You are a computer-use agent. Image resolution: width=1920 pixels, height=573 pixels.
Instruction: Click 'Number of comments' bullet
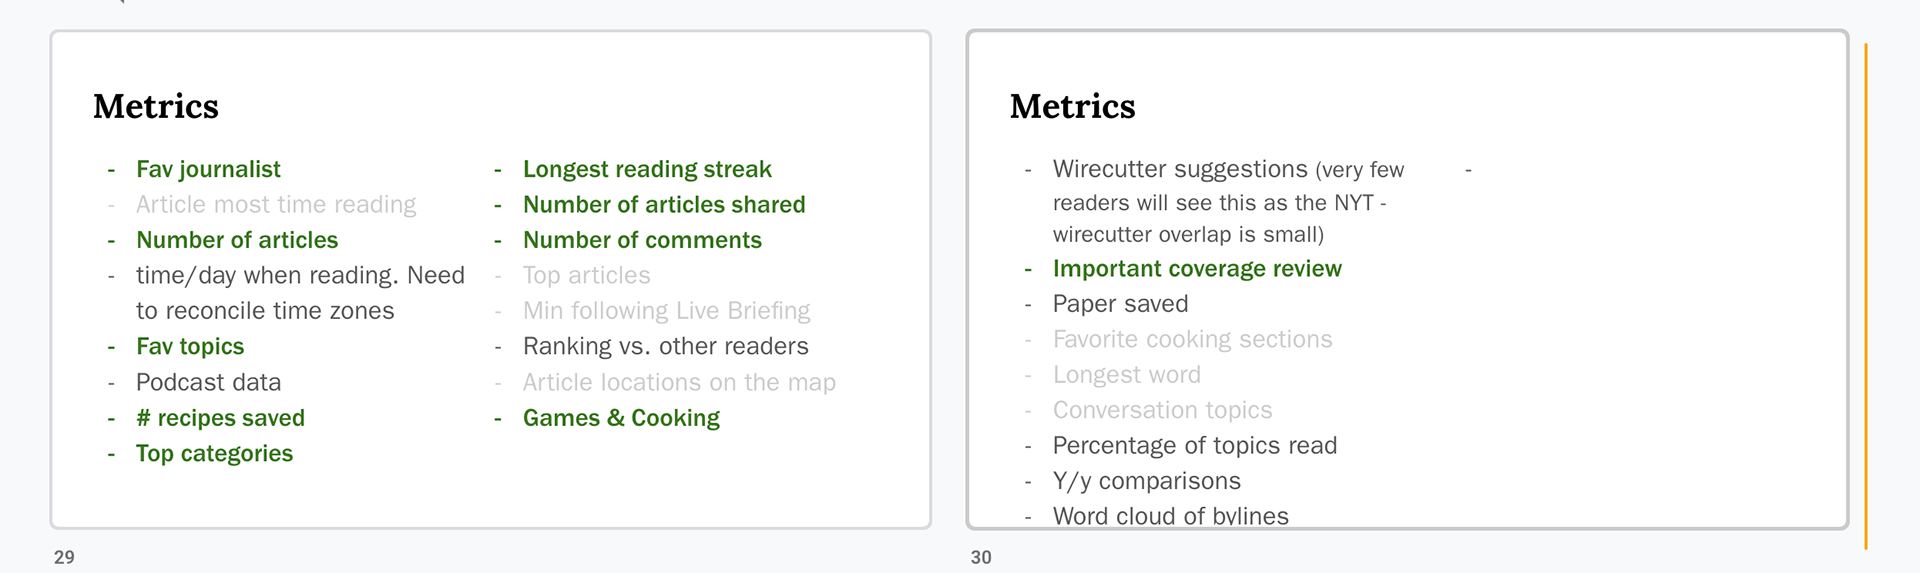click(x=642, y=240)
